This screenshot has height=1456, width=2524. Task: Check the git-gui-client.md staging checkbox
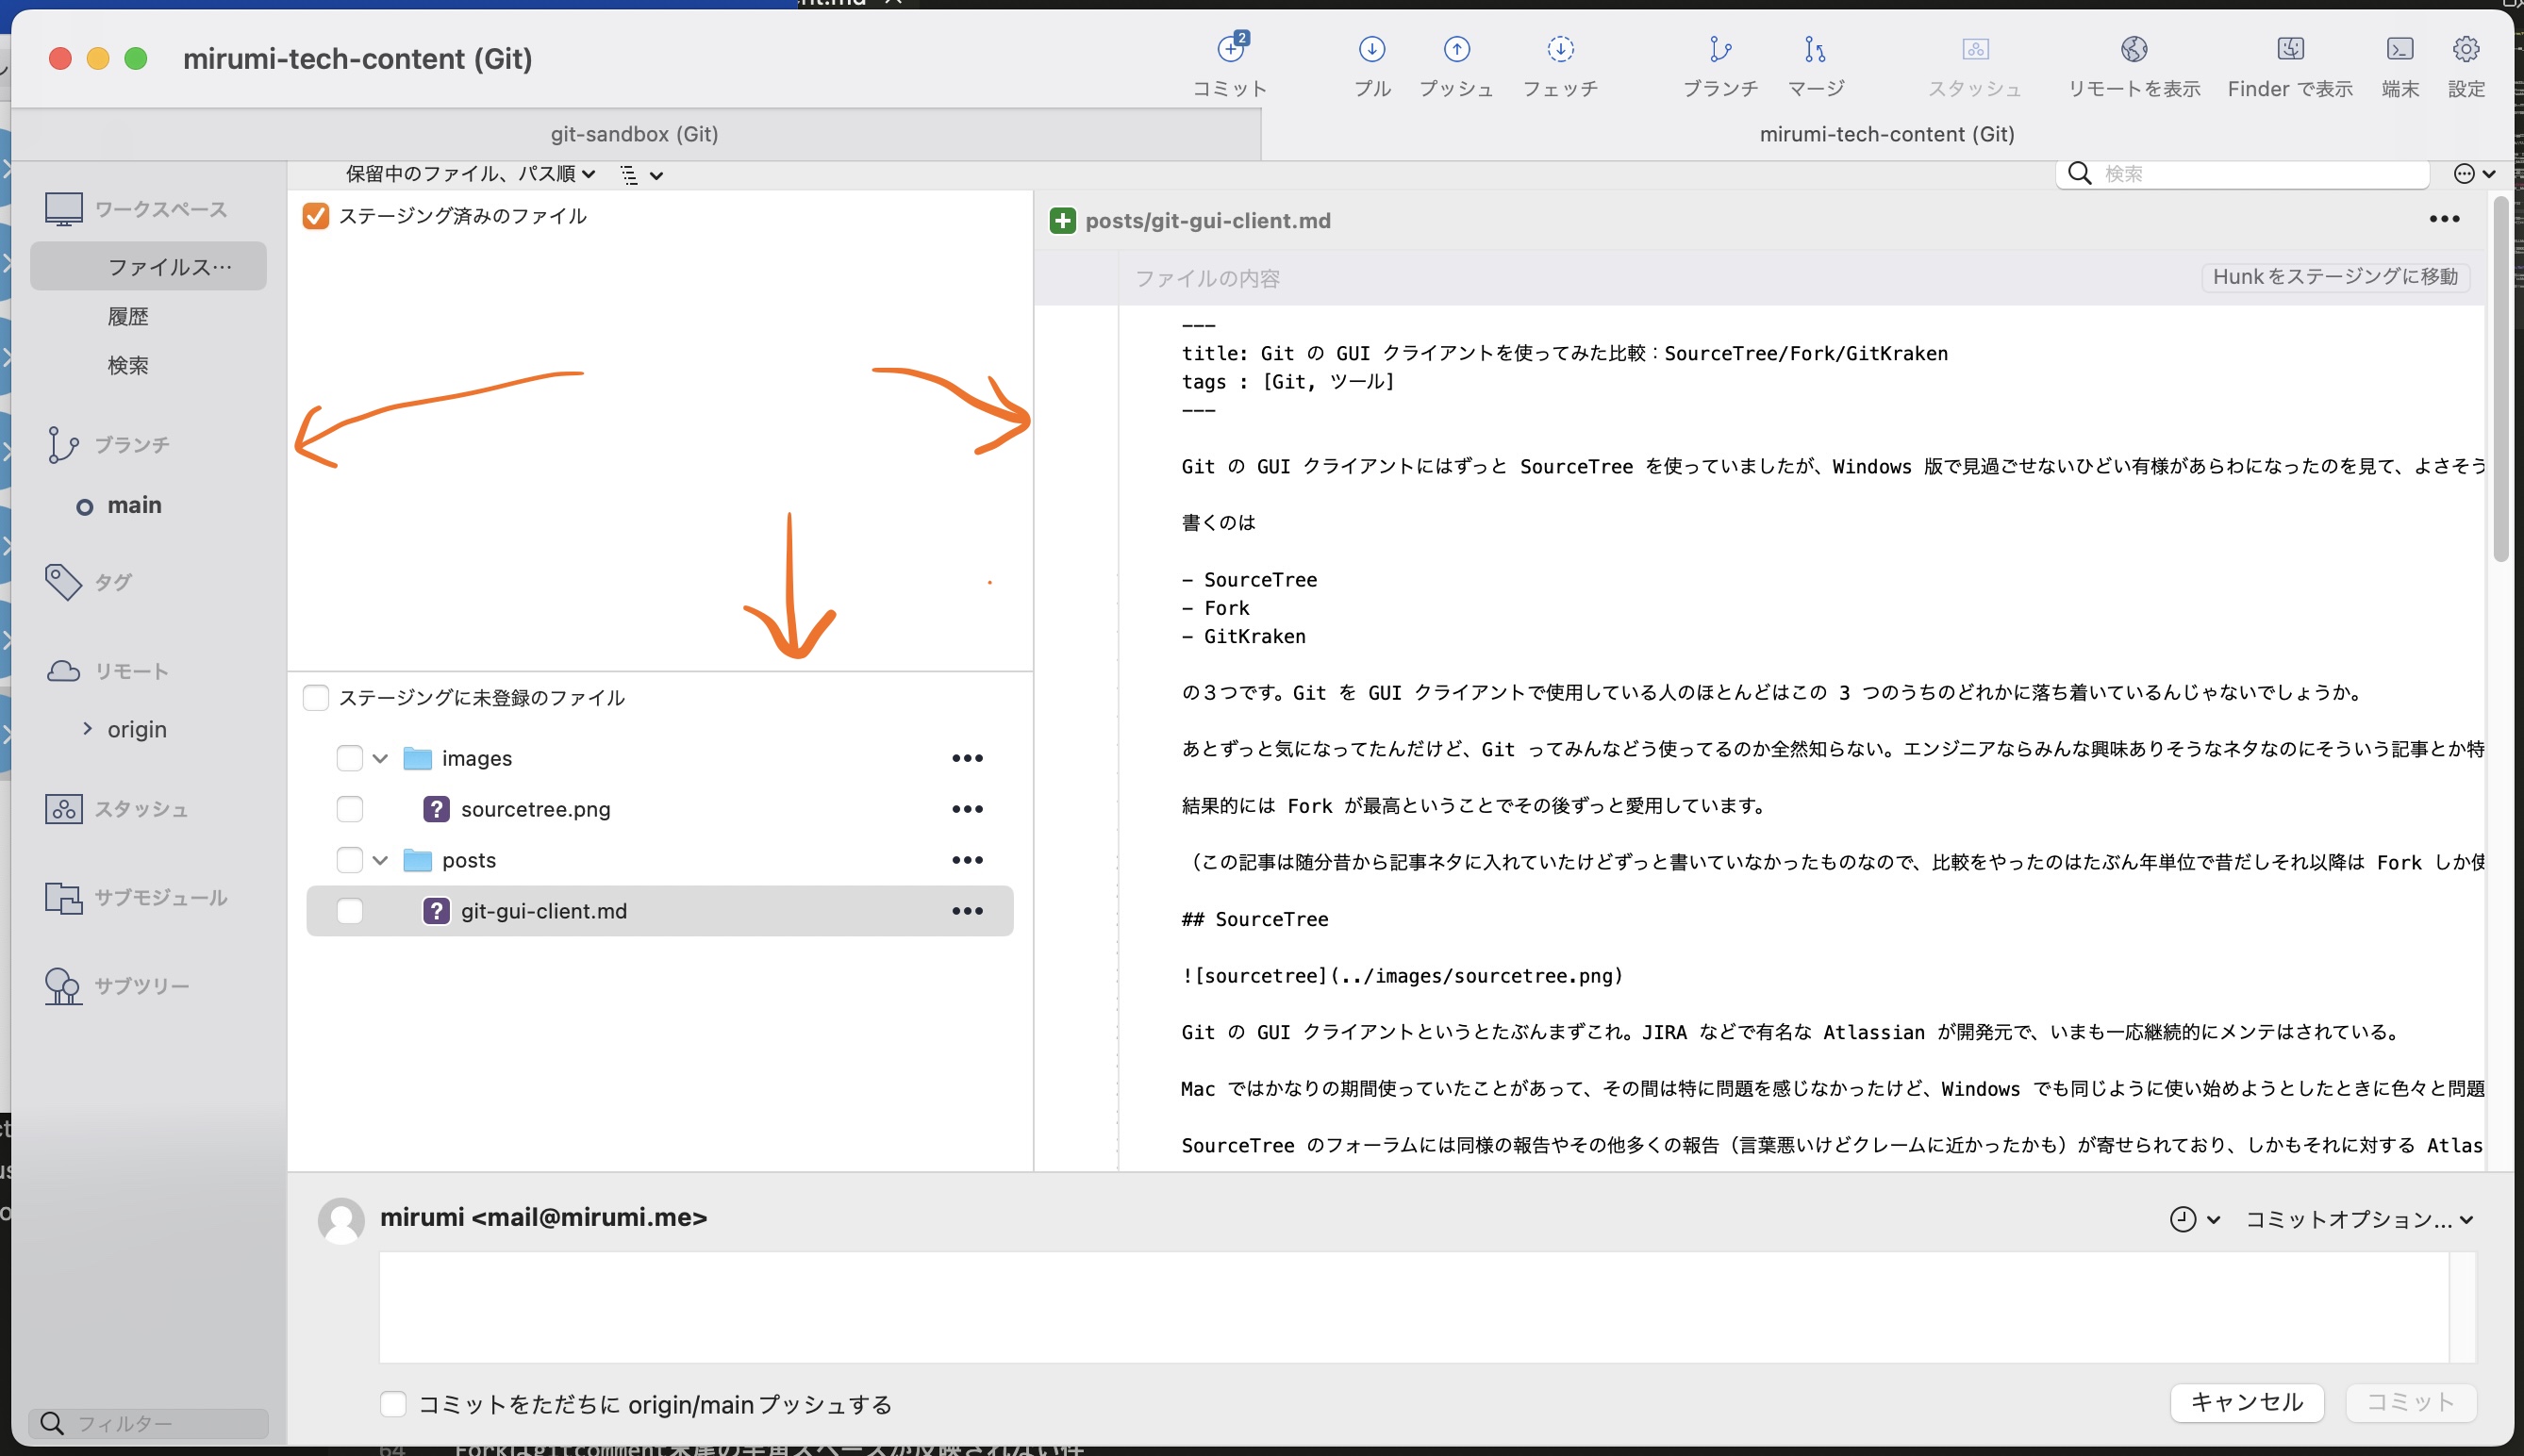pos(350,911)
